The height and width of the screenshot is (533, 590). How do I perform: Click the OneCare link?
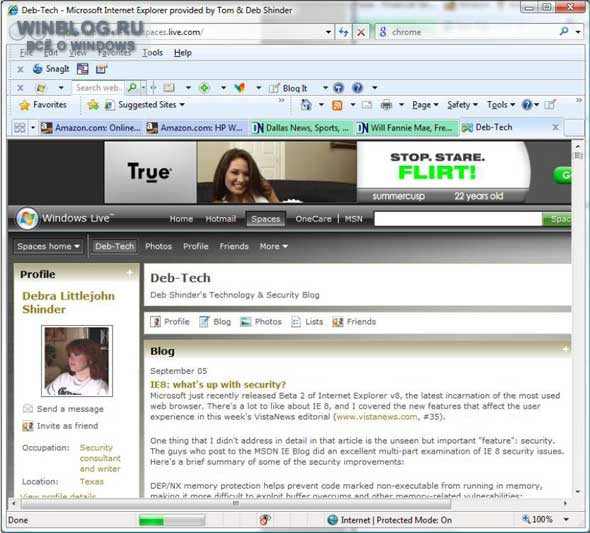(x=313, y=219)
